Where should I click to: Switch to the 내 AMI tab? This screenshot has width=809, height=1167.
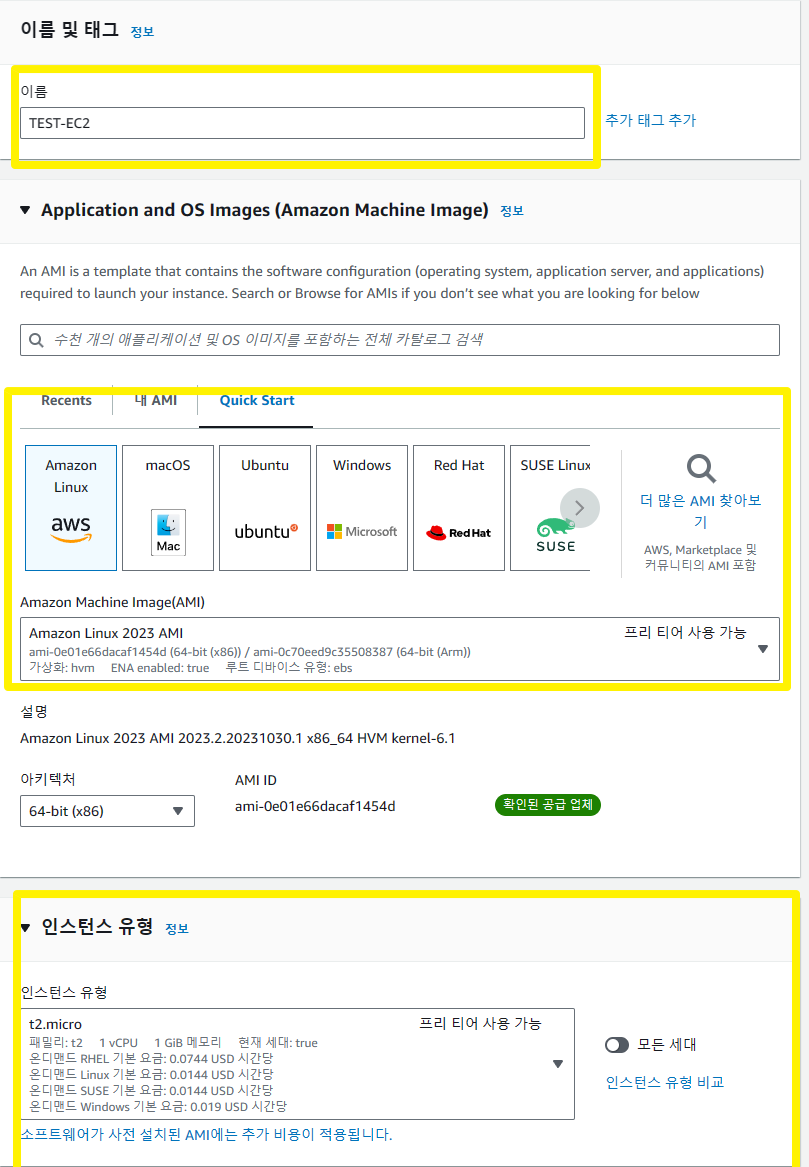(x=156, y=400)
